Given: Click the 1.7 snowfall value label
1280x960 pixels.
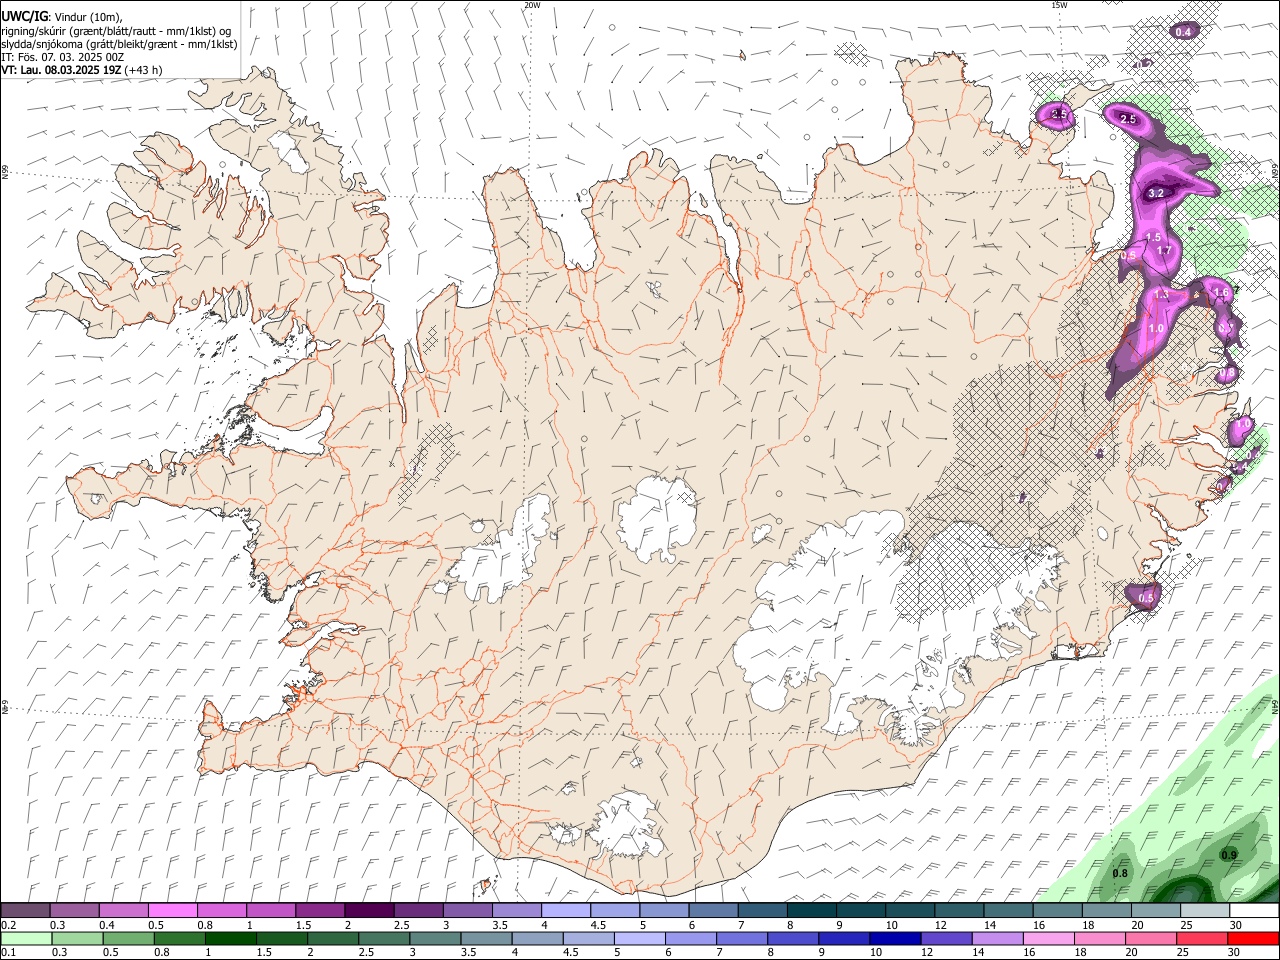Looking at the screenshot, I should tap(1164, 251).
